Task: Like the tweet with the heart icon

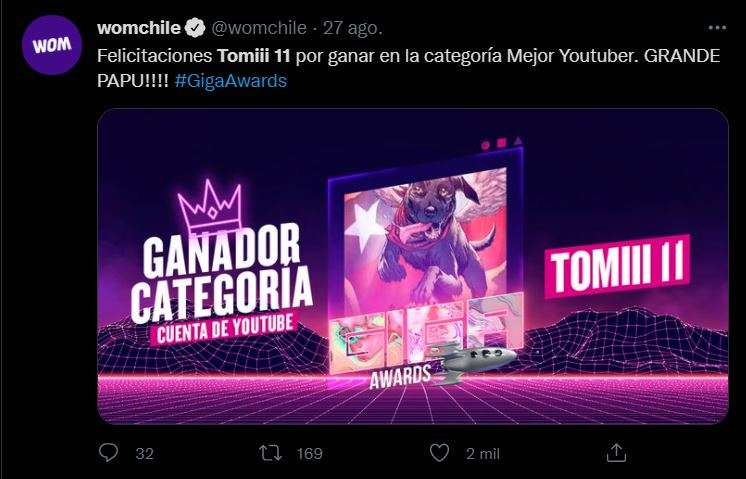Action: pyautogui.click(x=439, y=453)
